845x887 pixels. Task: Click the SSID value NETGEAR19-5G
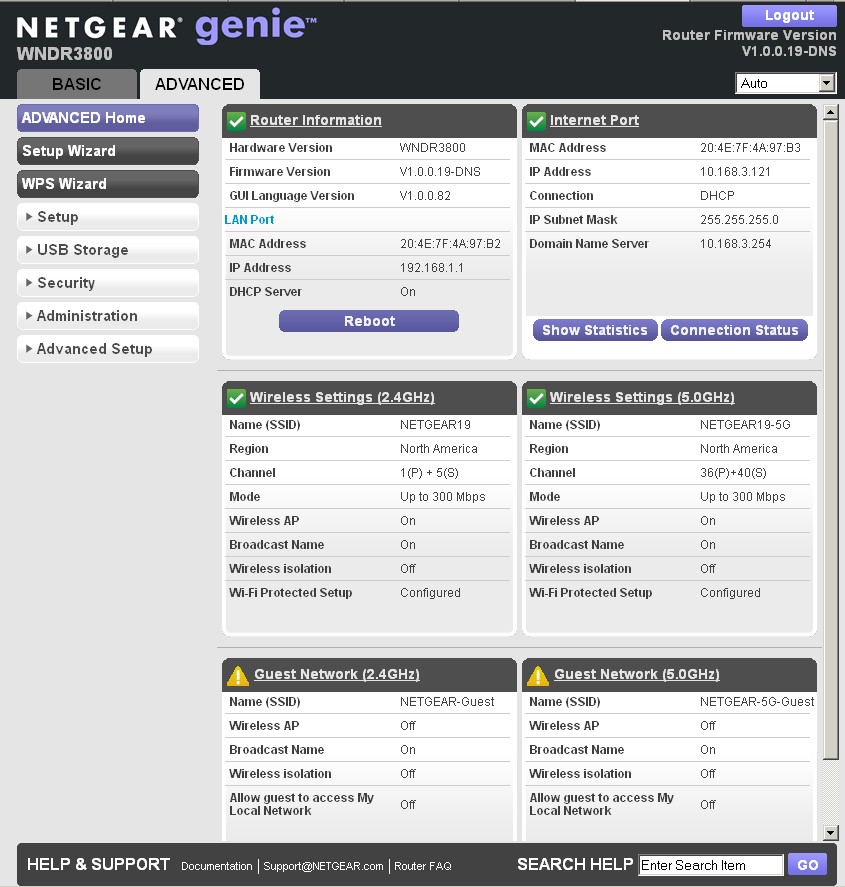[745, 425]
